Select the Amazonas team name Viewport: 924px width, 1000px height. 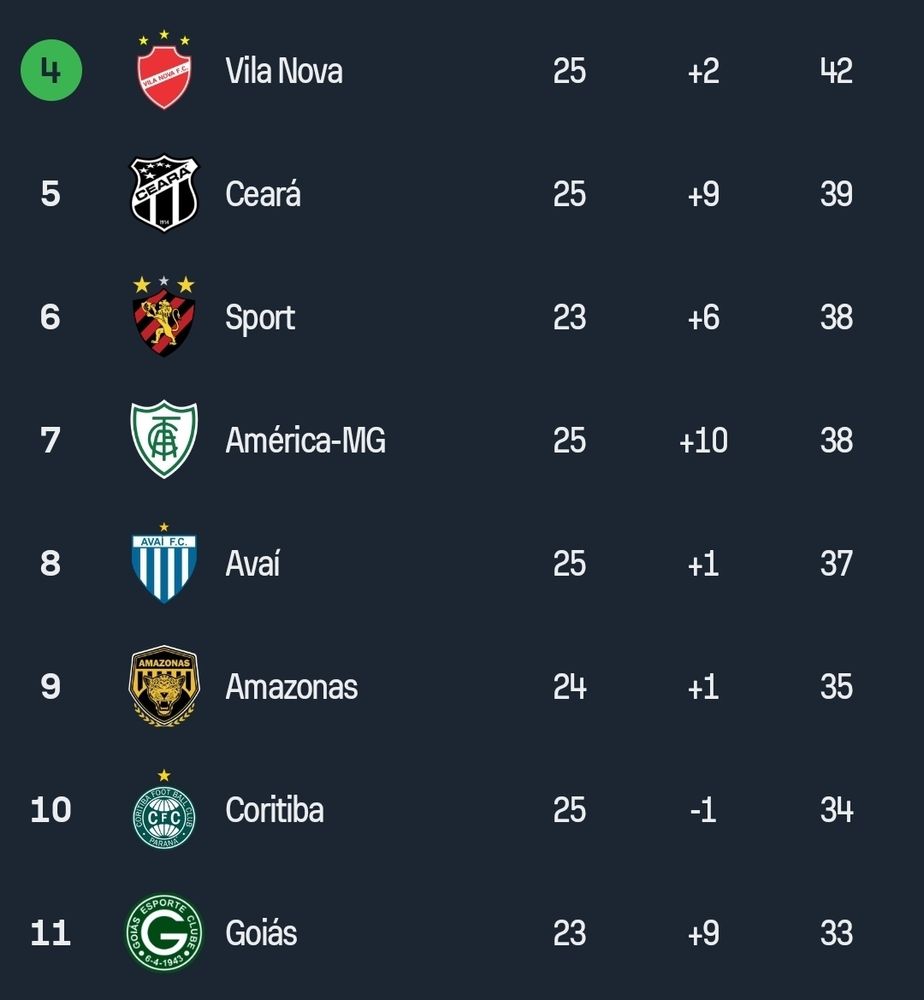291,687
